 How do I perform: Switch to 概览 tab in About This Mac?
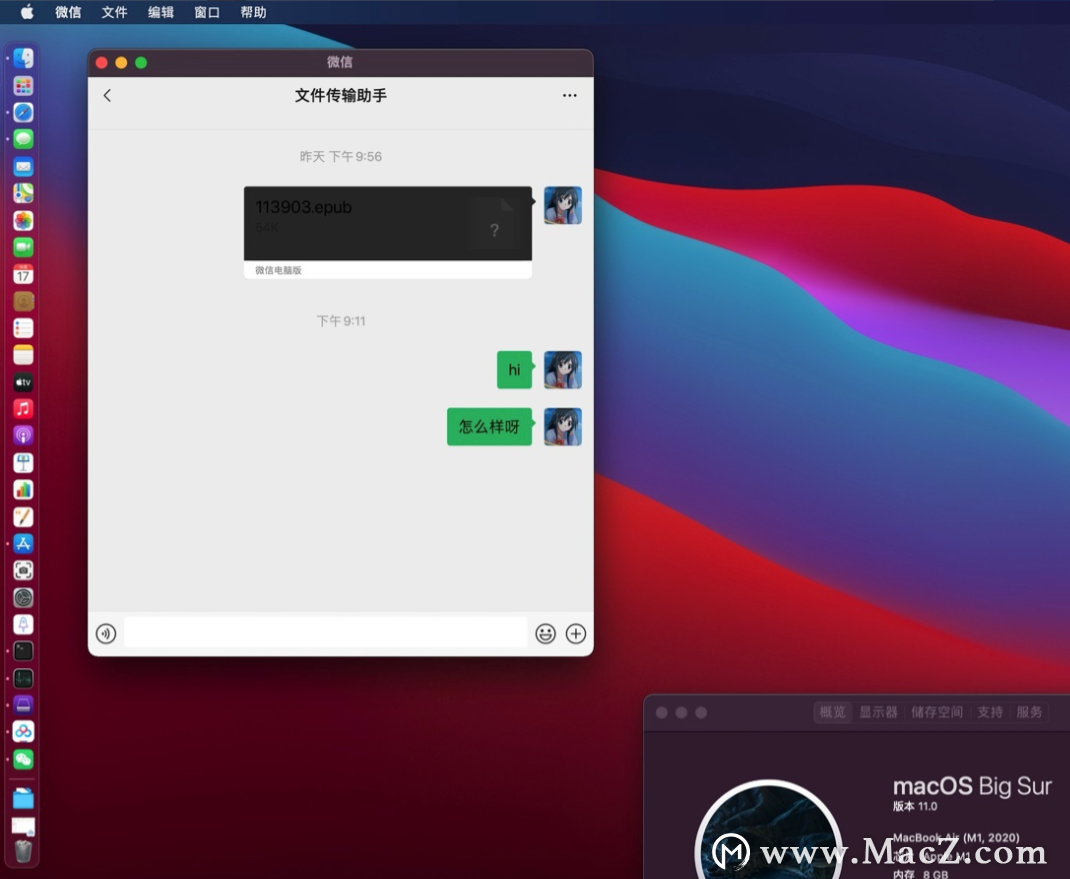point(833,712)
